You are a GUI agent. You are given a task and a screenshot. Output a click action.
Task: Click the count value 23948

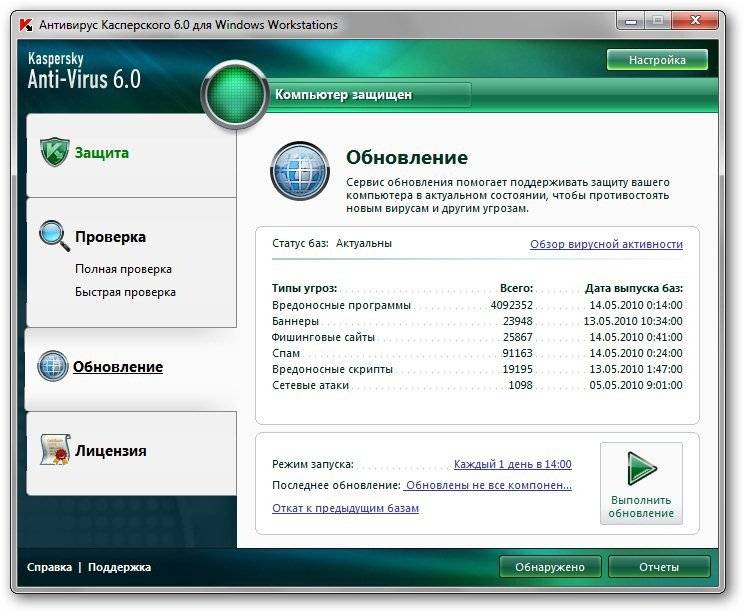(518, 321)
